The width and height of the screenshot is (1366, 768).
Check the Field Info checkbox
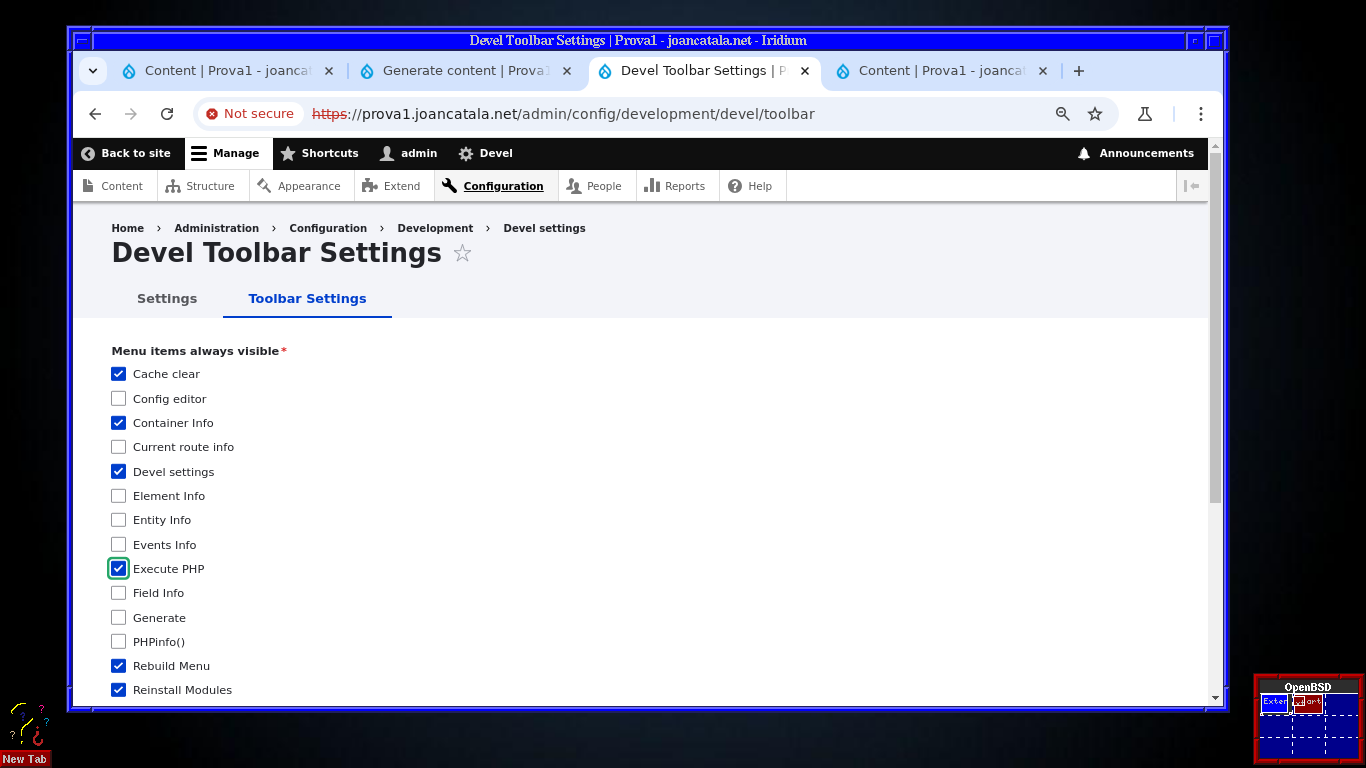tap(118, 593)
